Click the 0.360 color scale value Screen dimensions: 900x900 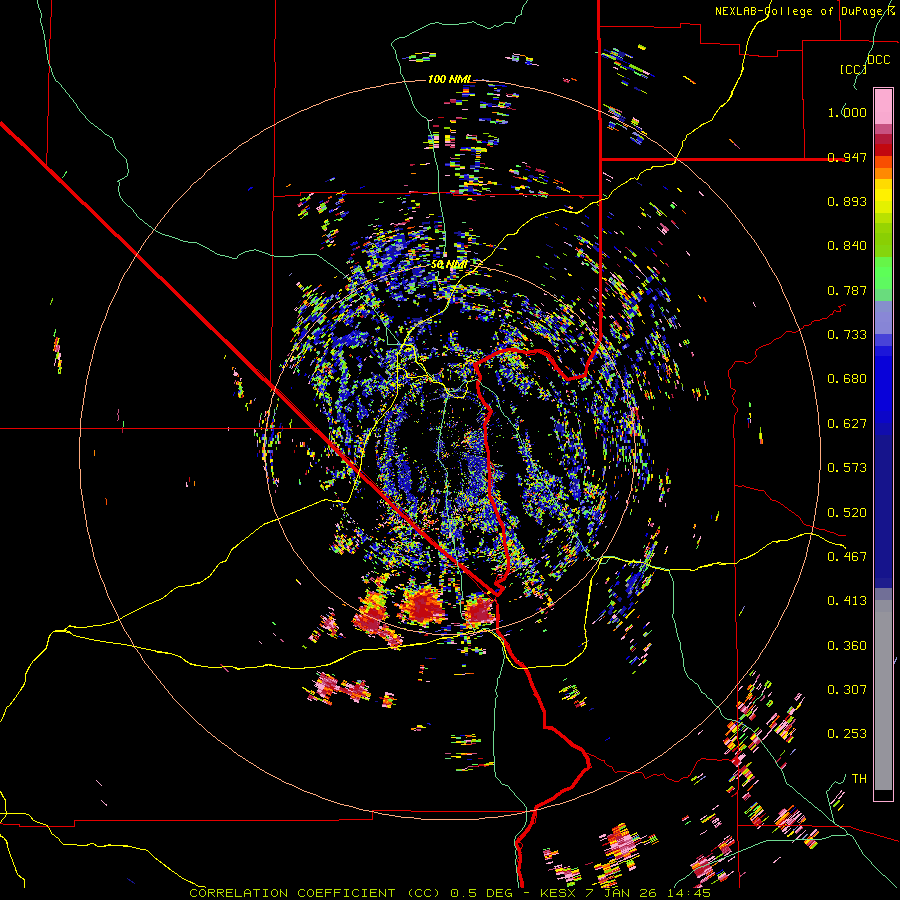[847, 646]
